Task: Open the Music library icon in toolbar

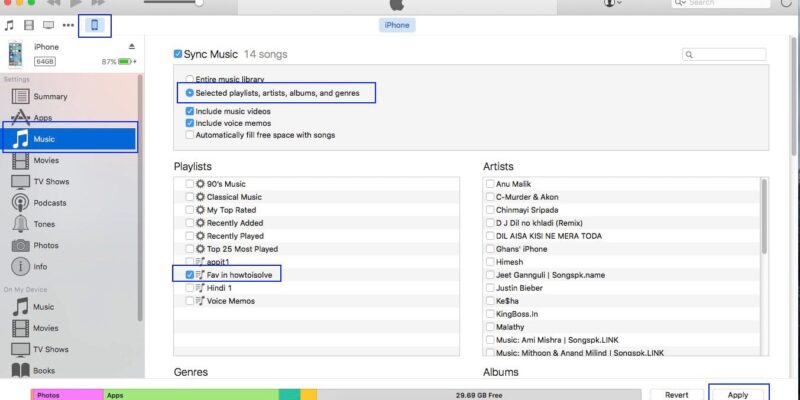Action: coord(9,26)
